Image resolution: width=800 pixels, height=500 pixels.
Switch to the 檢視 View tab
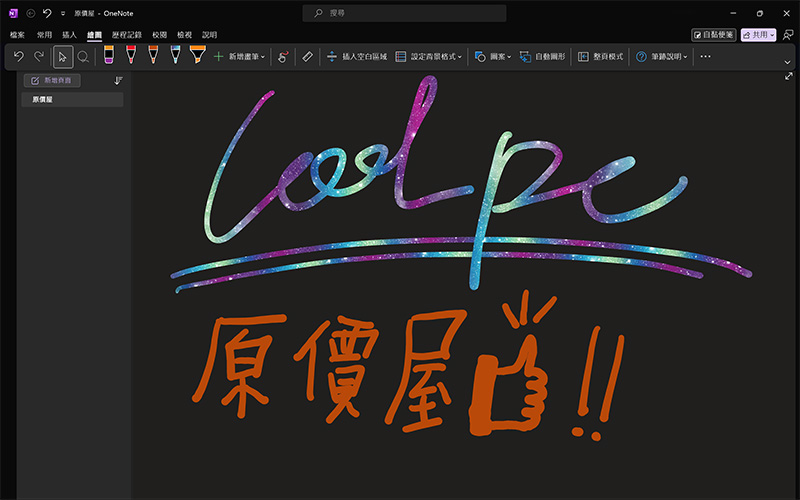(184, 35)
